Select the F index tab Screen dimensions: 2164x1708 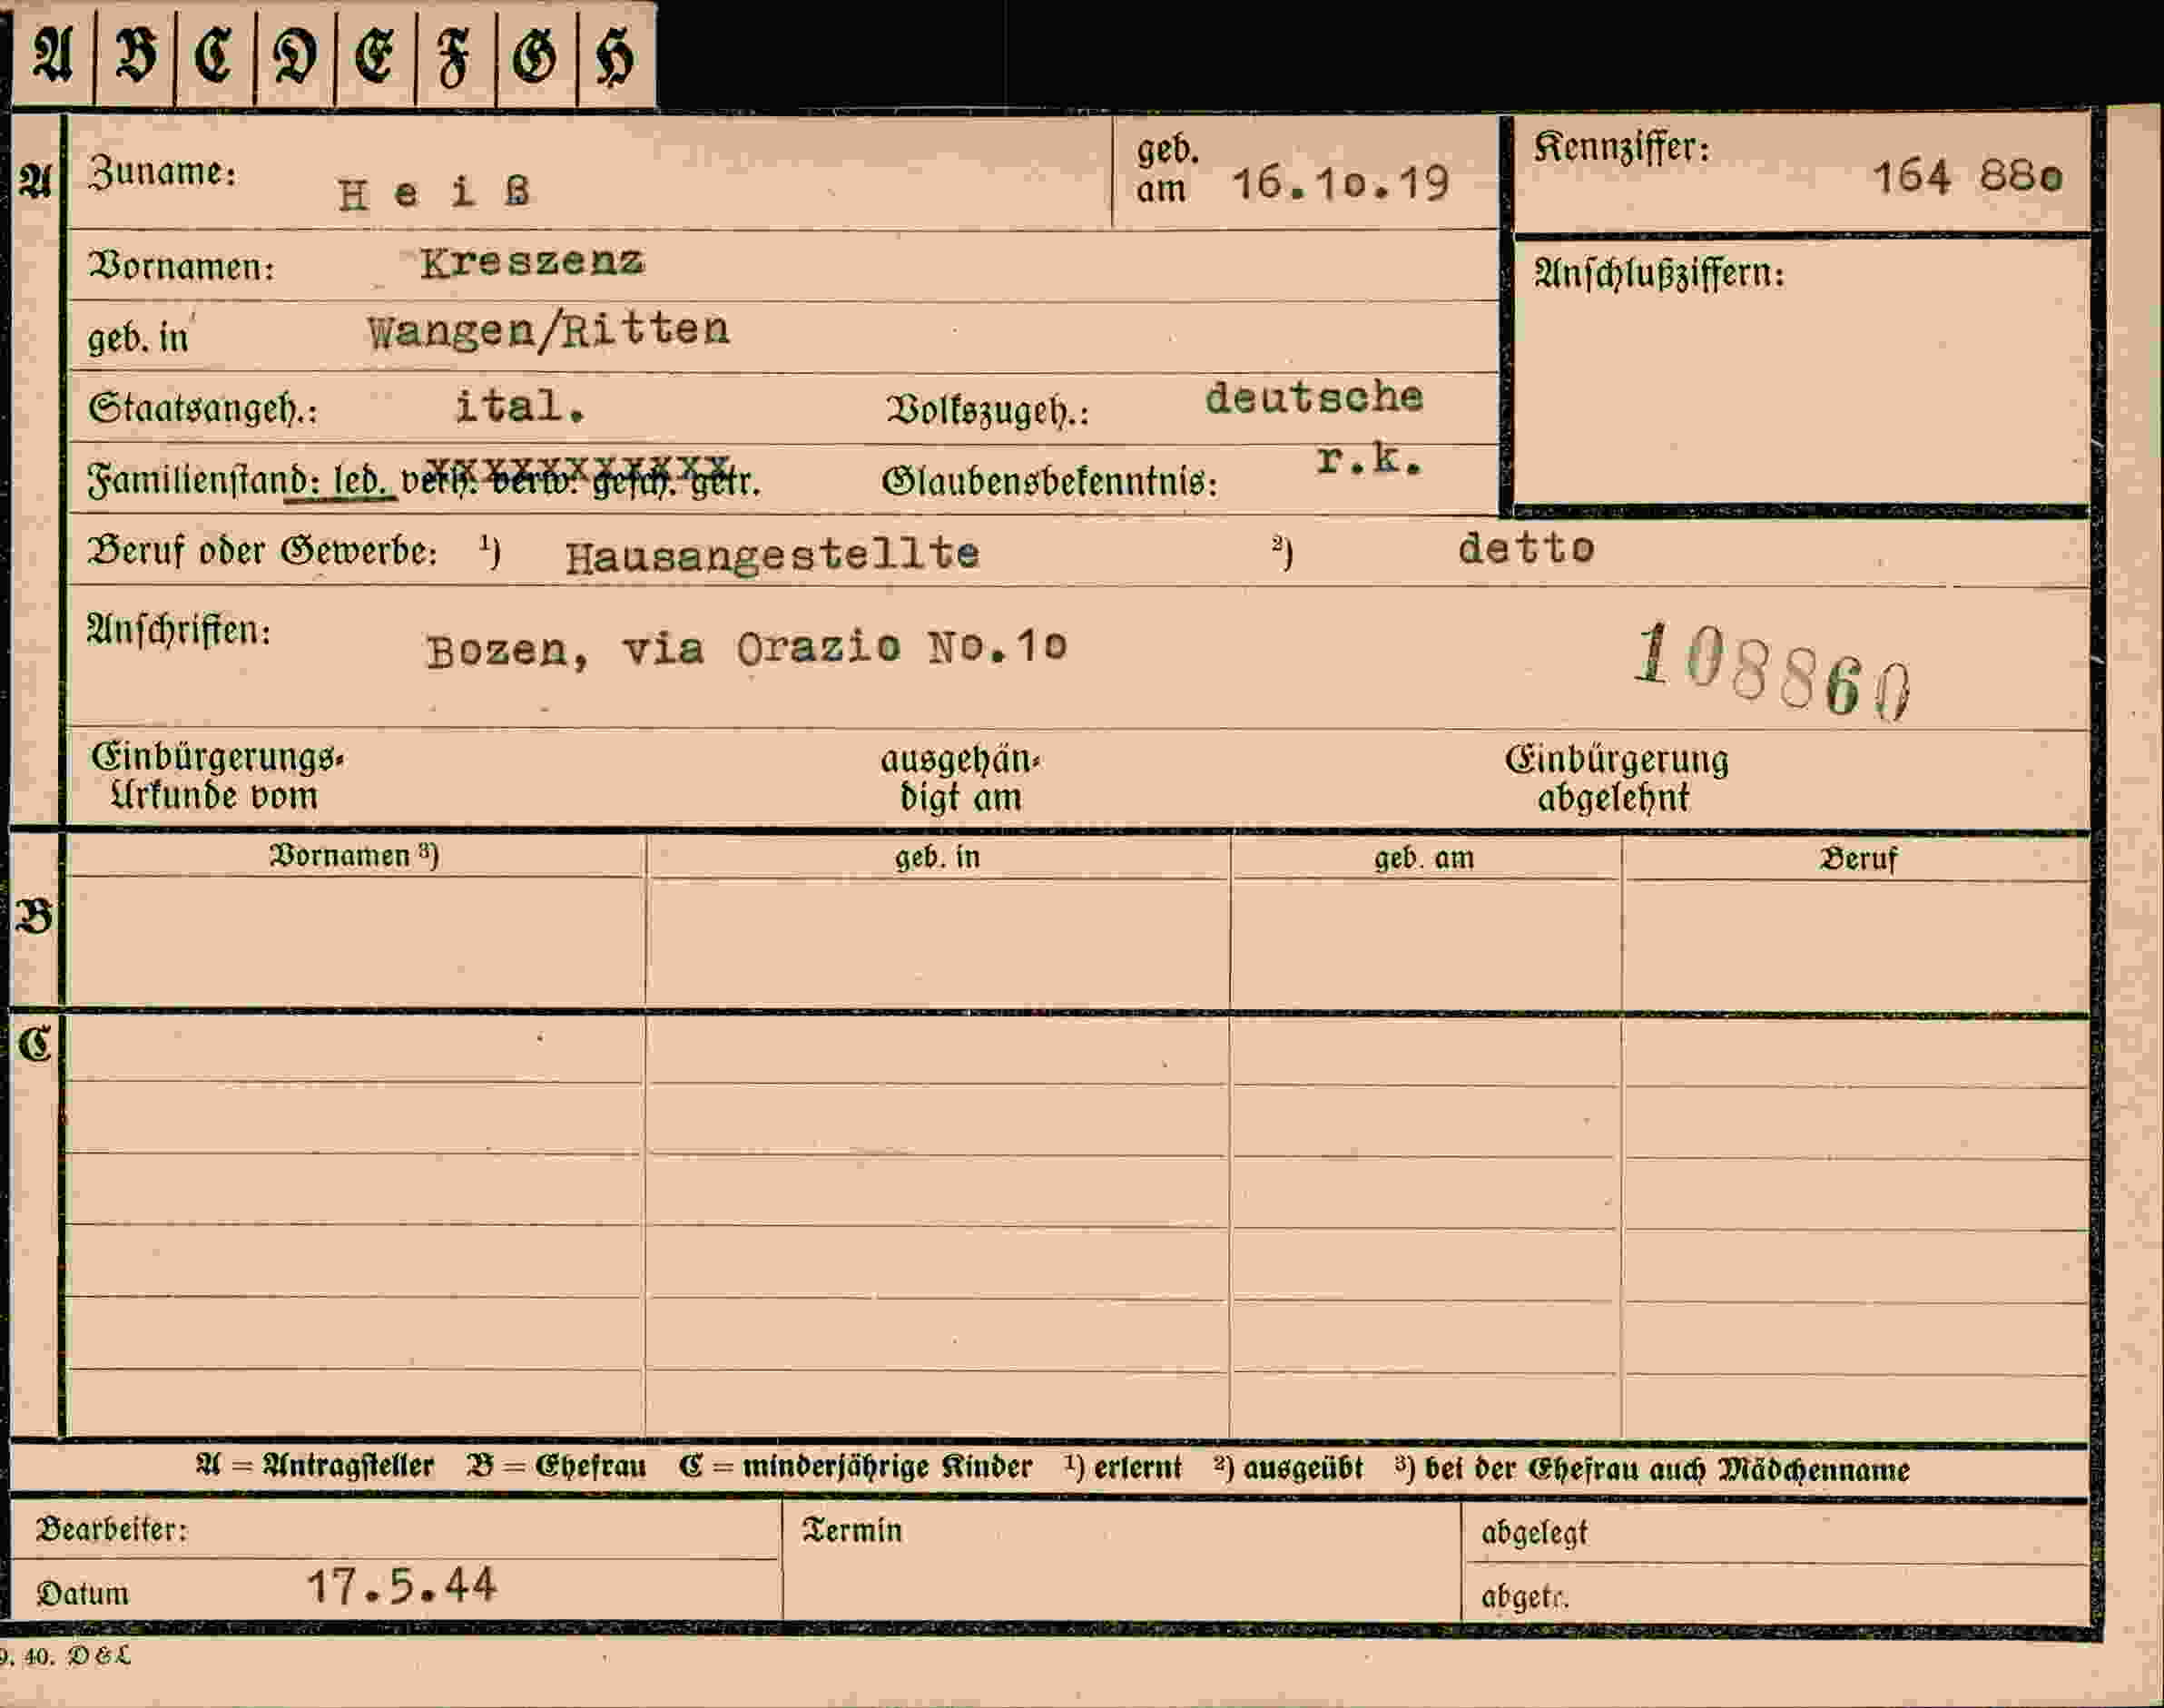tap(455, 55)
